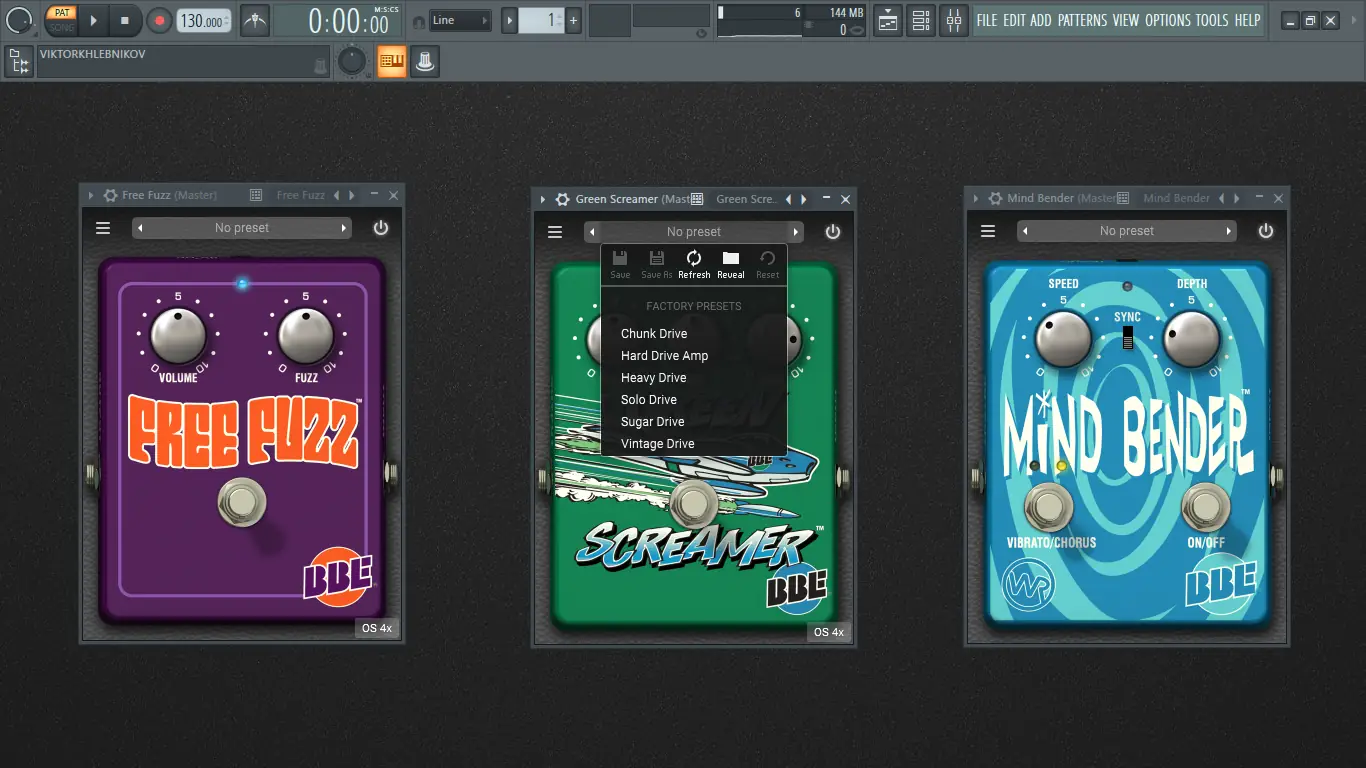Switch to PAT pattern mode

click(x=62, y=13)
